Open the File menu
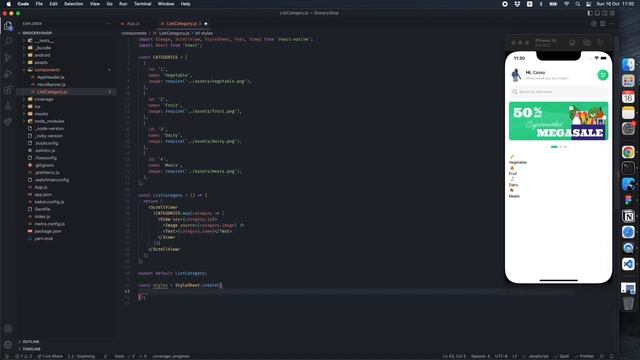 (x=39, y=4)
